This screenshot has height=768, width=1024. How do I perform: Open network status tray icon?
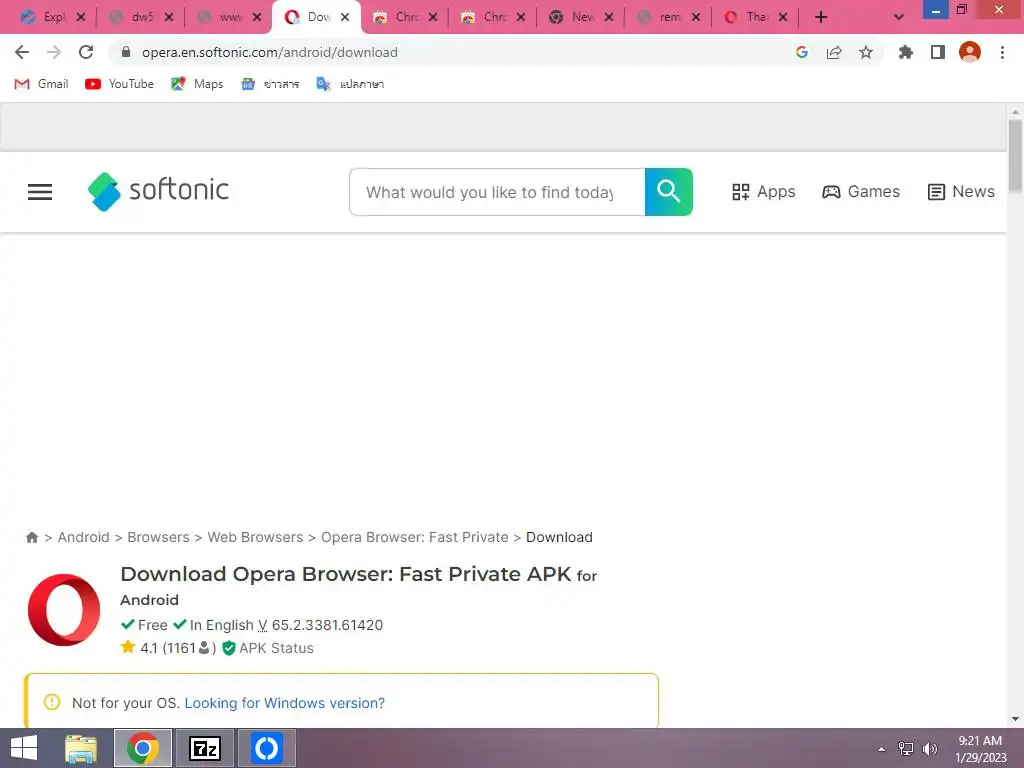906,749
